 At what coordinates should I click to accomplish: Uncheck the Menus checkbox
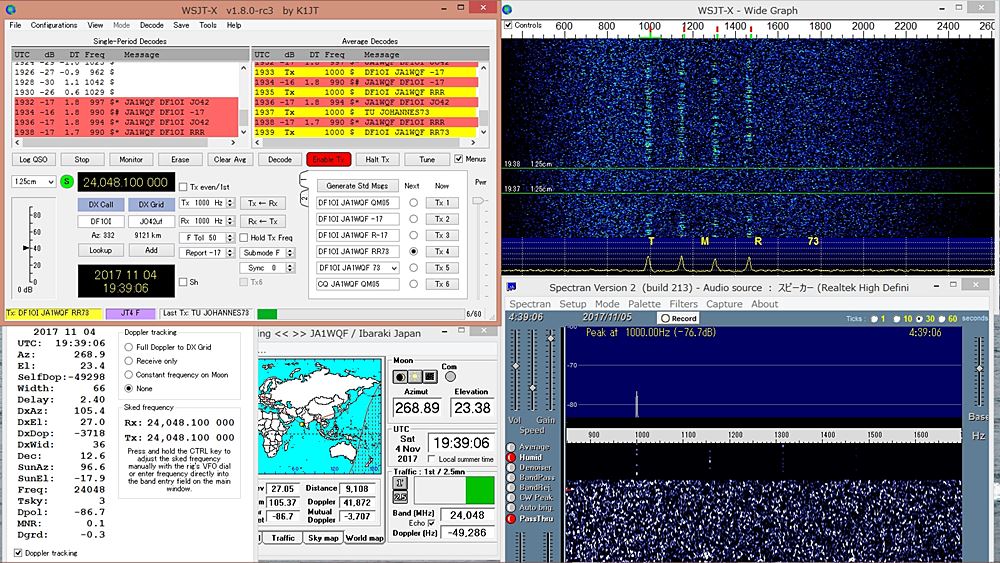pos(459,159)
